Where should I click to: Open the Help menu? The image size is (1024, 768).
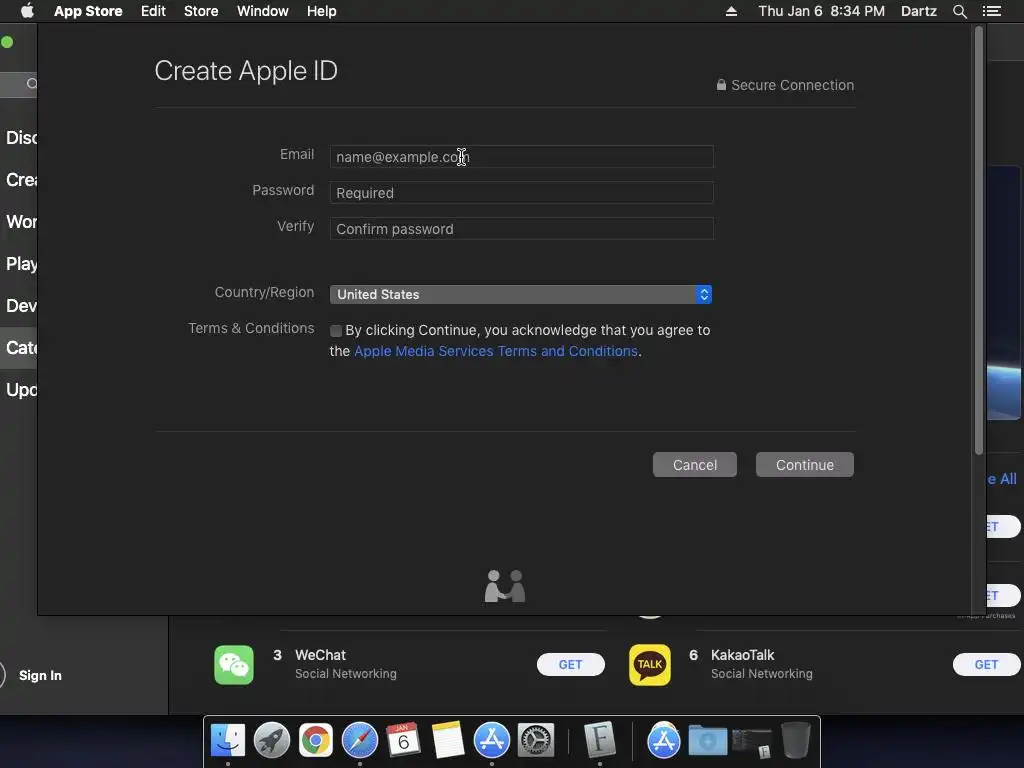pyautogui.click(x=322, y=11)
